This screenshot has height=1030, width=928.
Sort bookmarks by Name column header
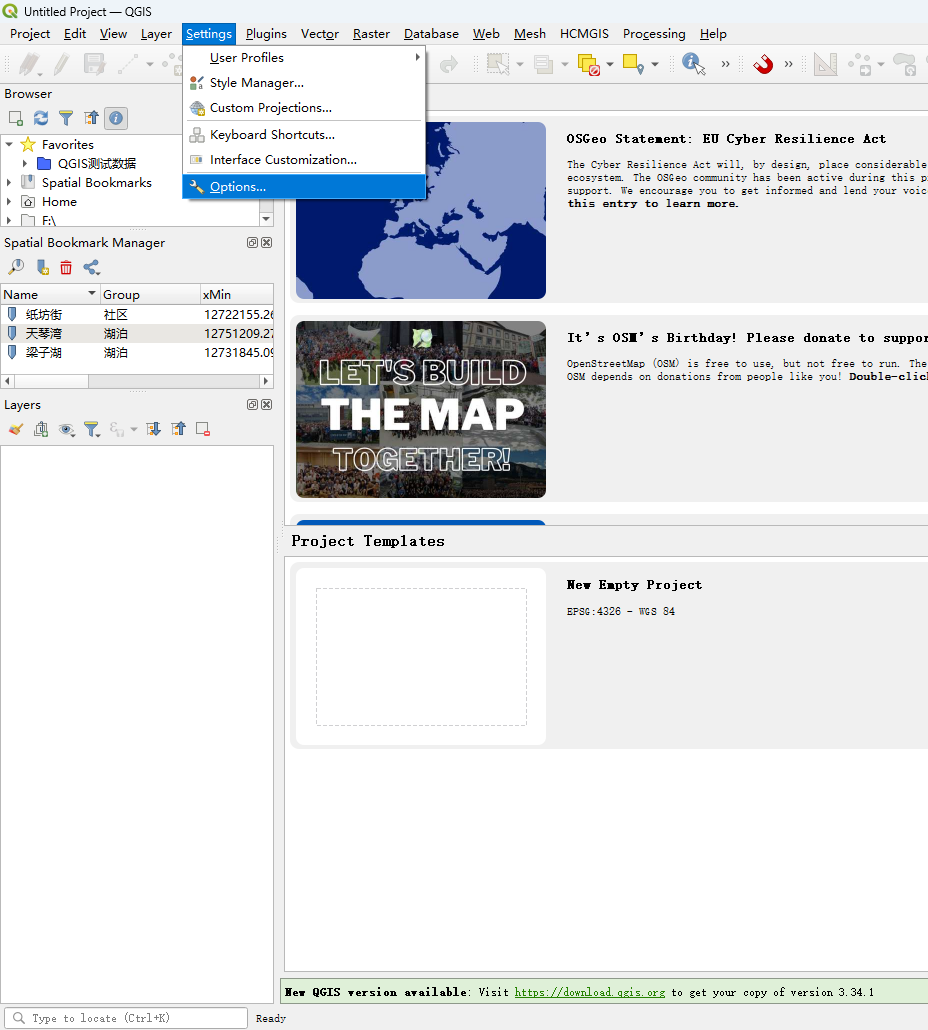click(x=50, y=294)
